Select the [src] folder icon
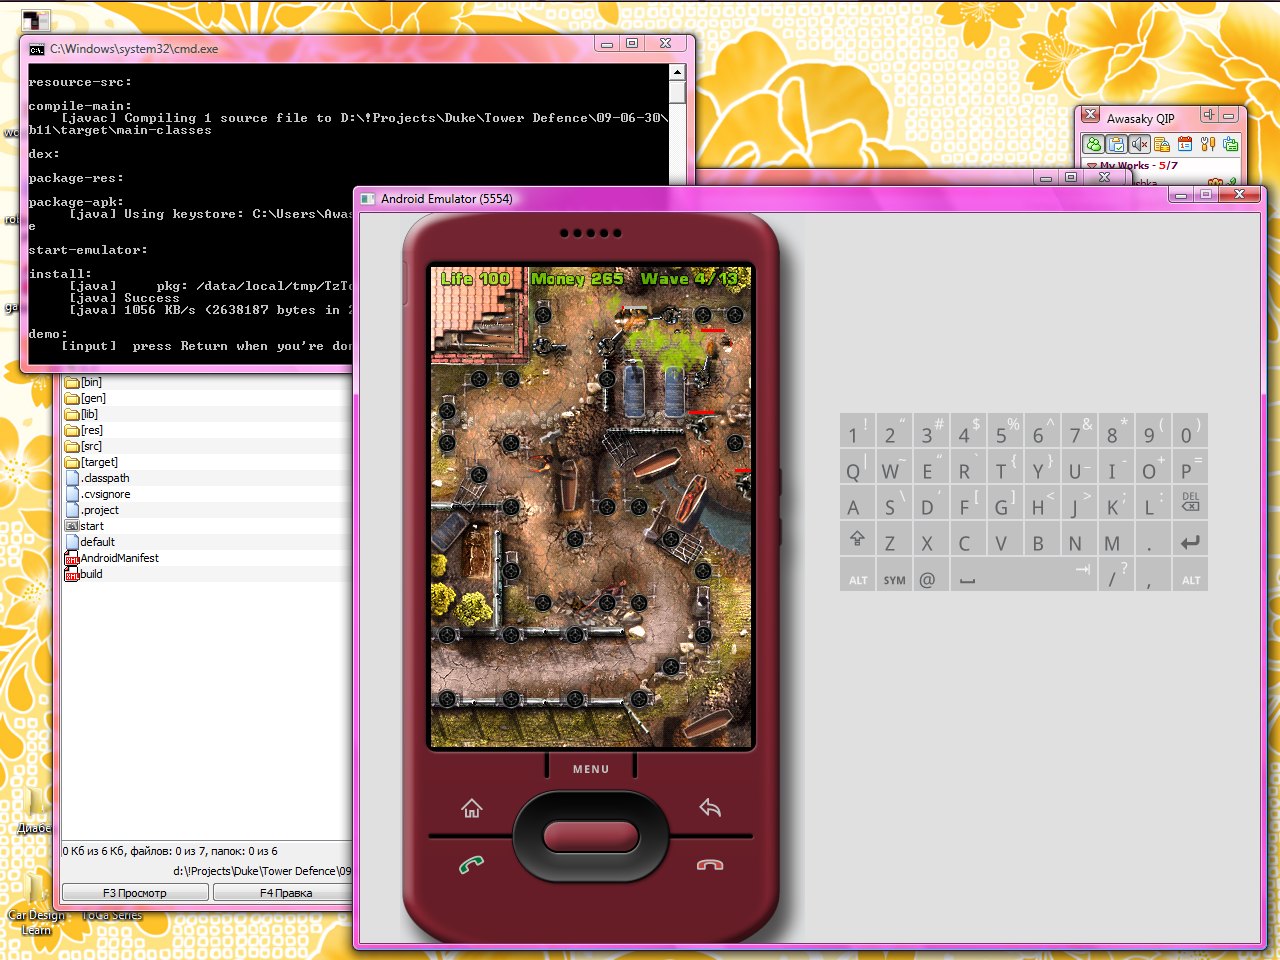 point(72,446)
